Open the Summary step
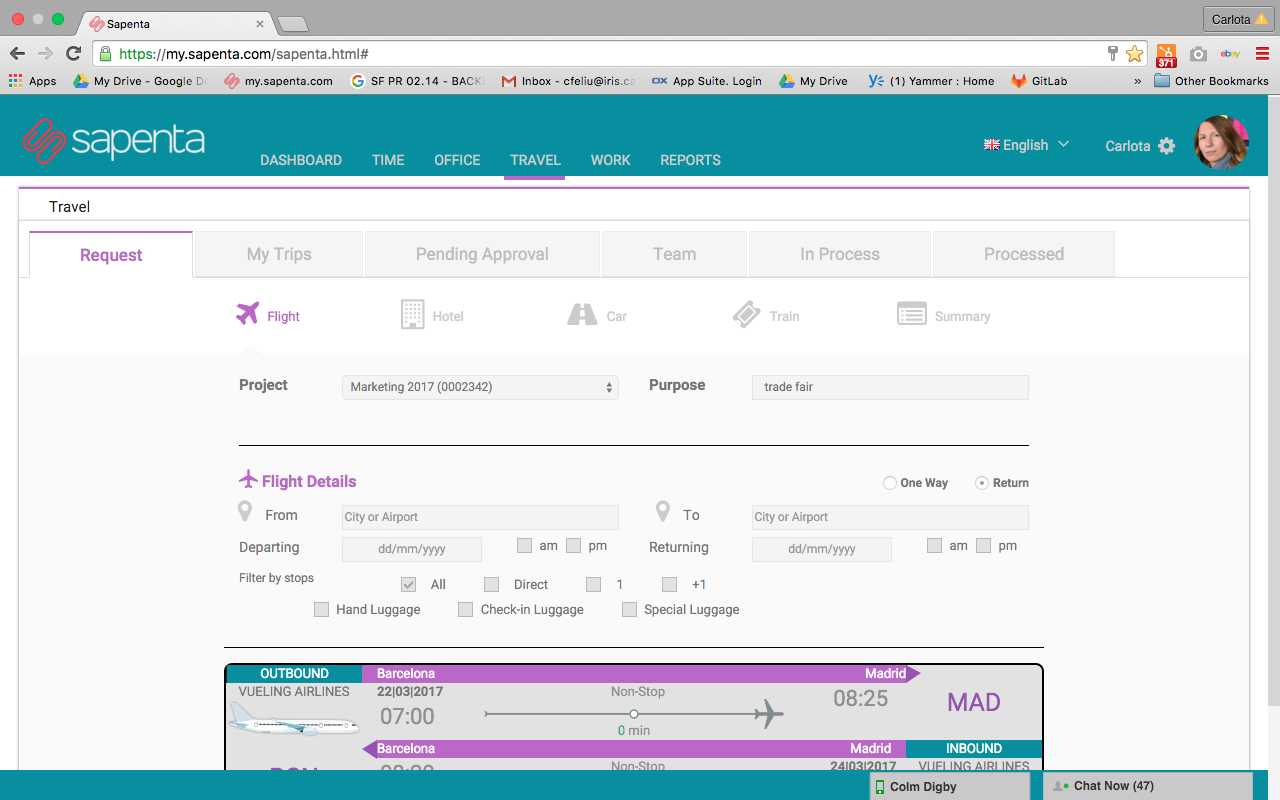The image size is (1280, 800). 944,315
